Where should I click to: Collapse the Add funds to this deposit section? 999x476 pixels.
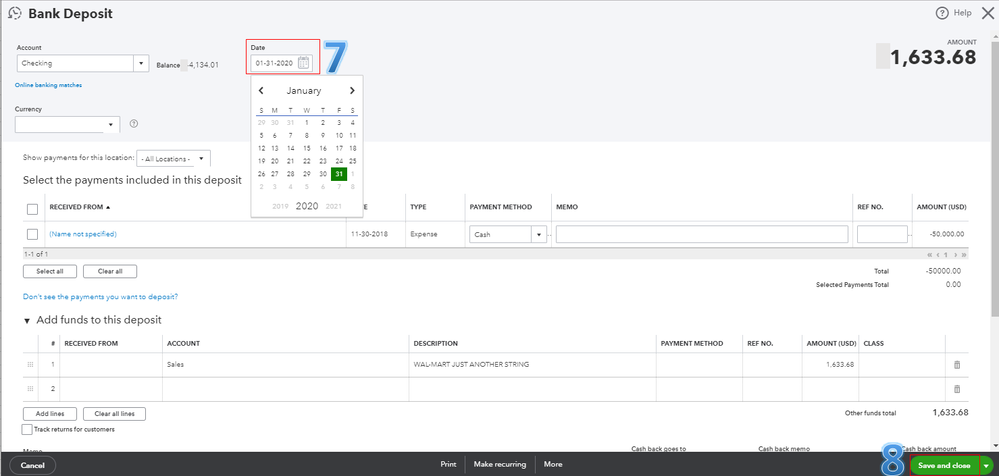coord(27,320)
